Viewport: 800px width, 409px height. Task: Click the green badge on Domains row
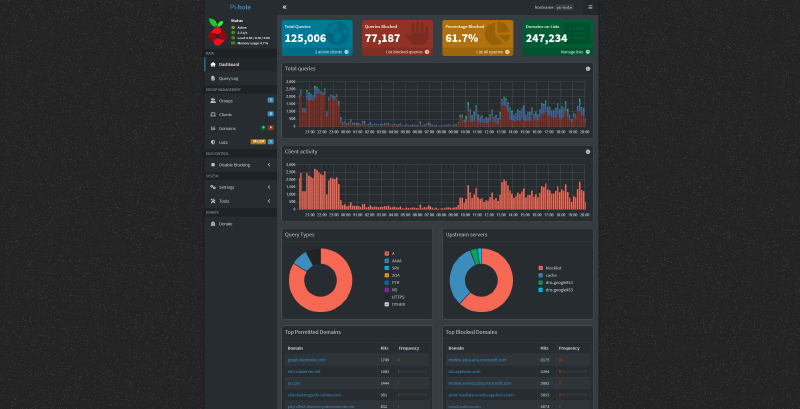[x=263, y=127]
